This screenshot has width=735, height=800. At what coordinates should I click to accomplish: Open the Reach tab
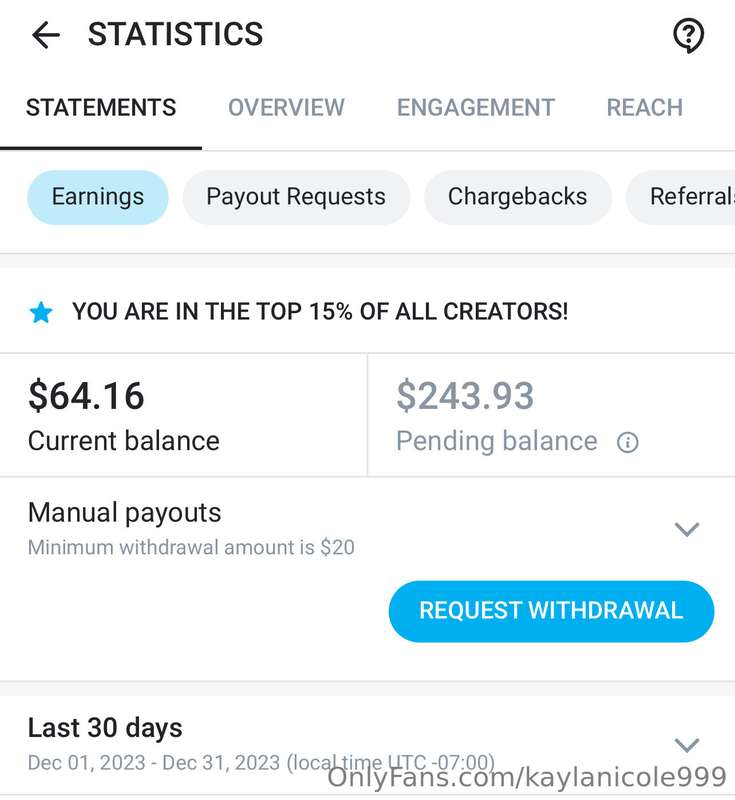644,108
